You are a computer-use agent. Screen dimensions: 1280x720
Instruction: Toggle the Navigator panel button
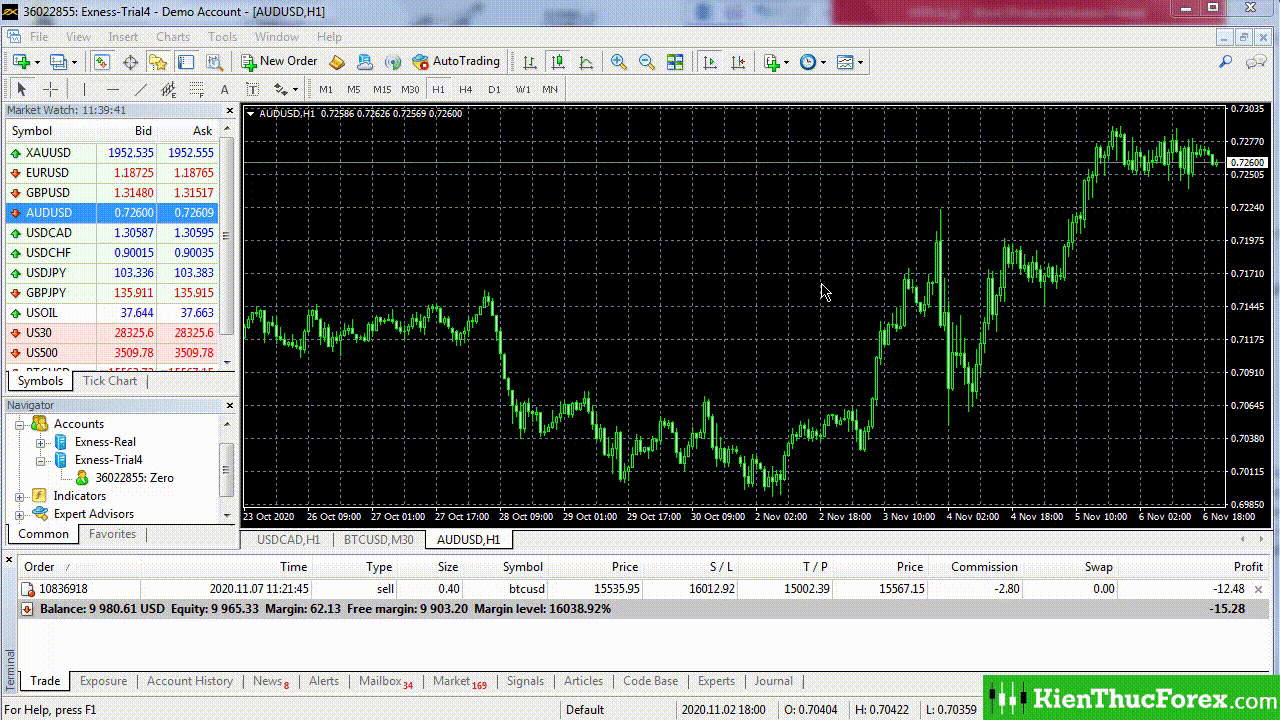158,62
